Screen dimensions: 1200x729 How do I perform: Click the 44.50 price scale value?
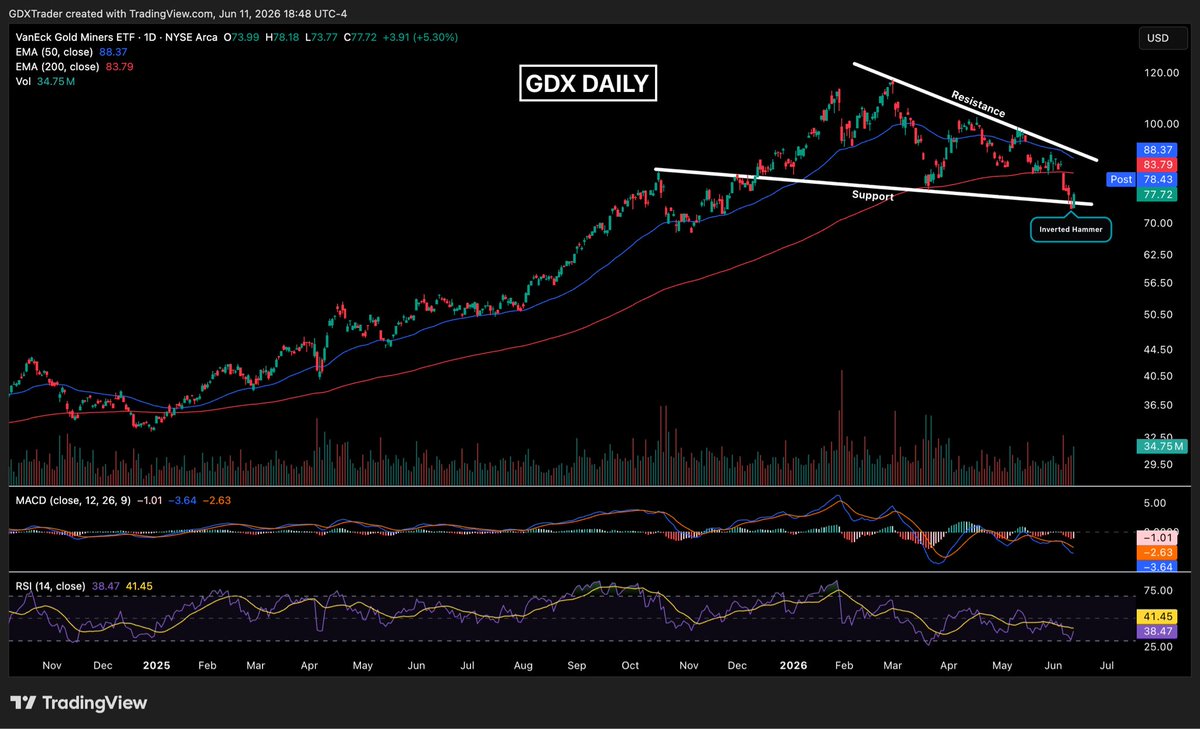[x=1158, y=350]
